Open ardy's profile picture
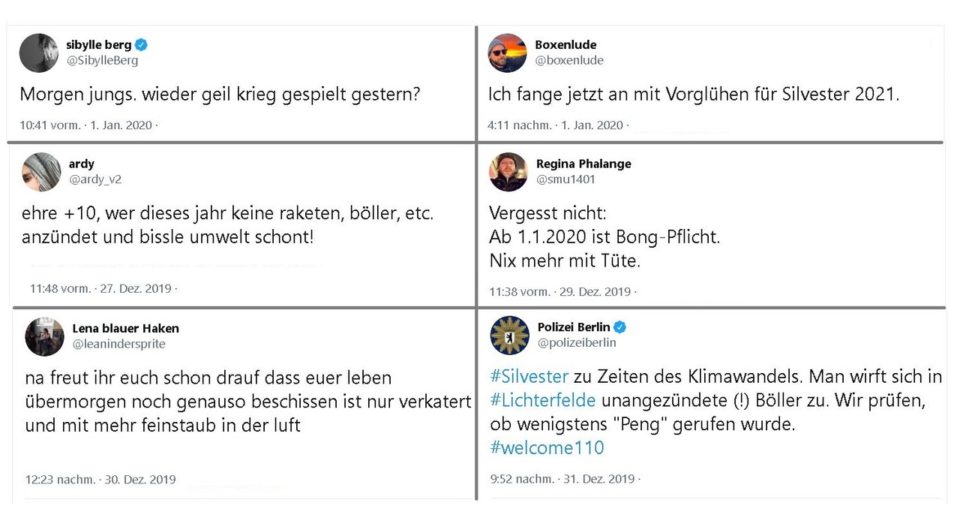 42,172
